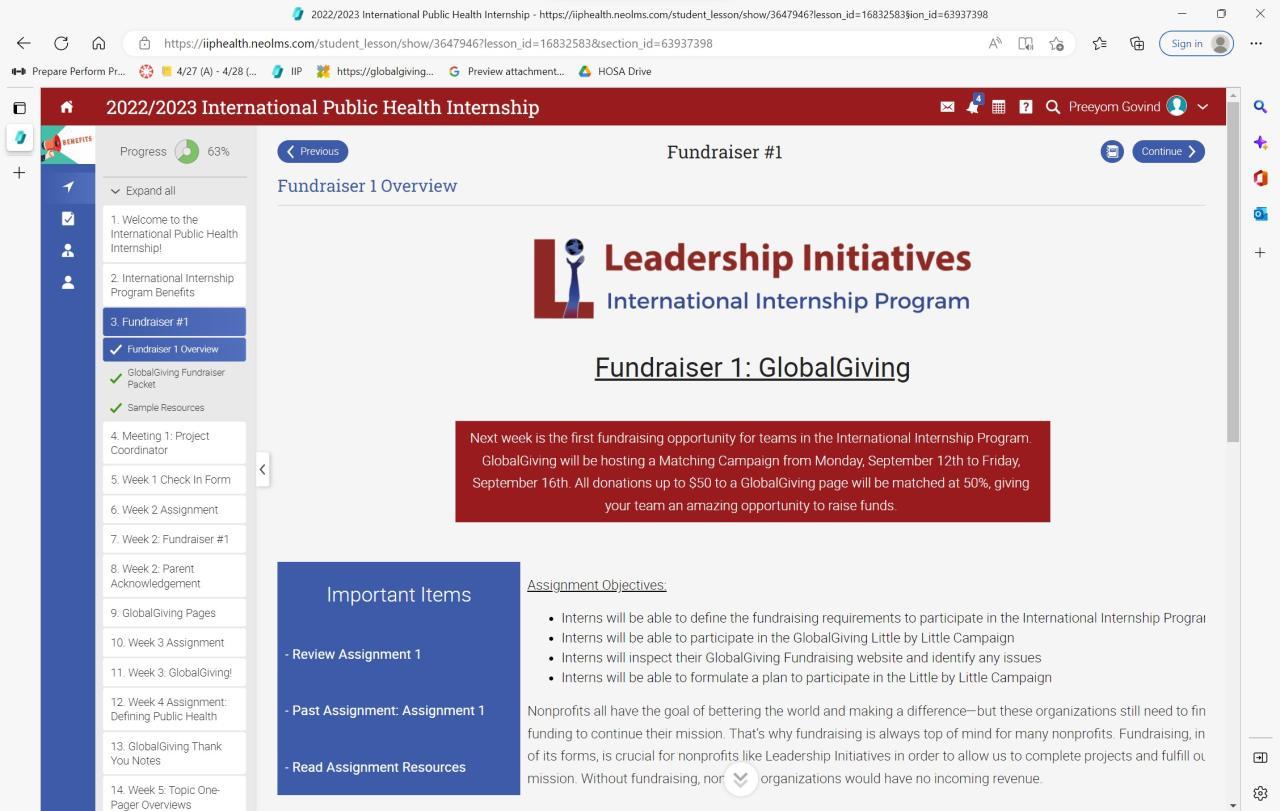Go to the course home icon
The height and width of the screenshot is (811, 1280).
[x=67, y=107]
